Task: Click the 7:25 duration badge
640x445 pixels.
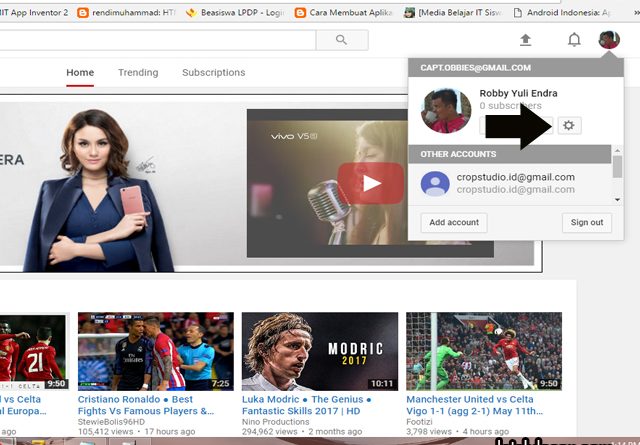Action: coord(220,383)
